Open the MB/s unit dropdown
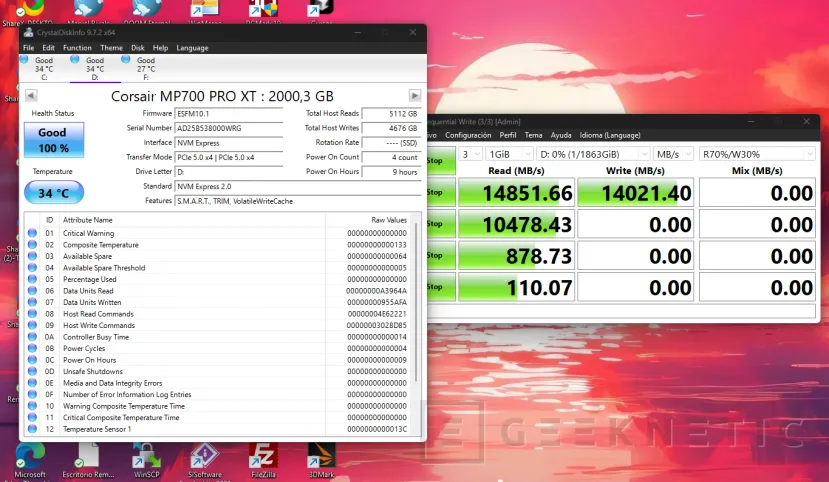The height and width of the screenshot is (482, 829). click(674, 154)
